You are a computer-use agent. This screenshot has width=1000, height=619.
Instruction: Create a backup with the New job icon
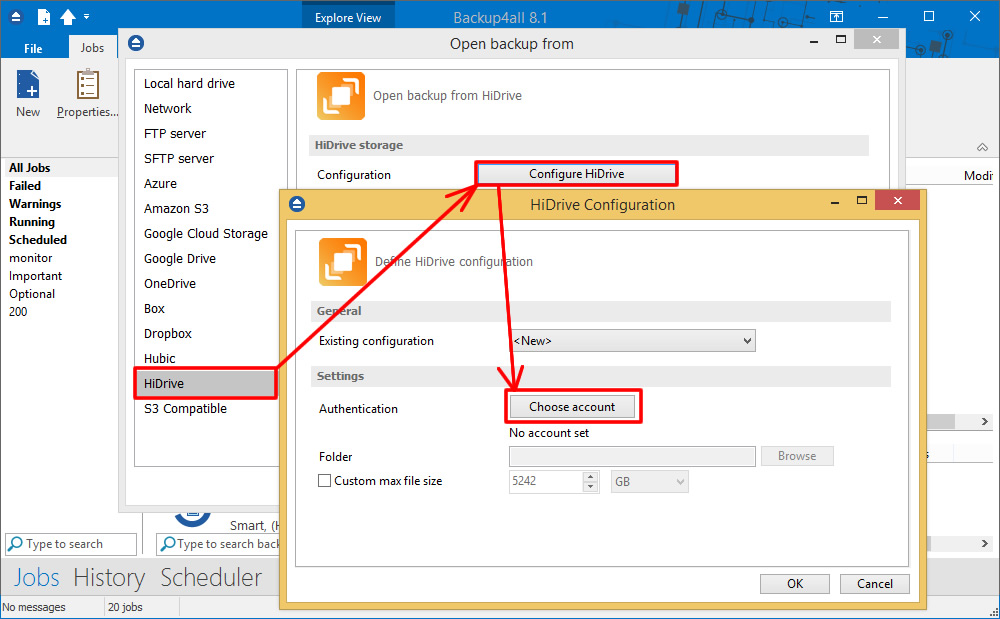coord(27,88)
